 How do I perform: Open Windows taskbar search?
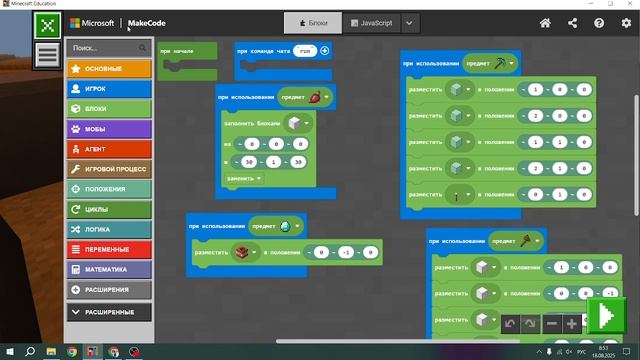click(x=30, y=351)
